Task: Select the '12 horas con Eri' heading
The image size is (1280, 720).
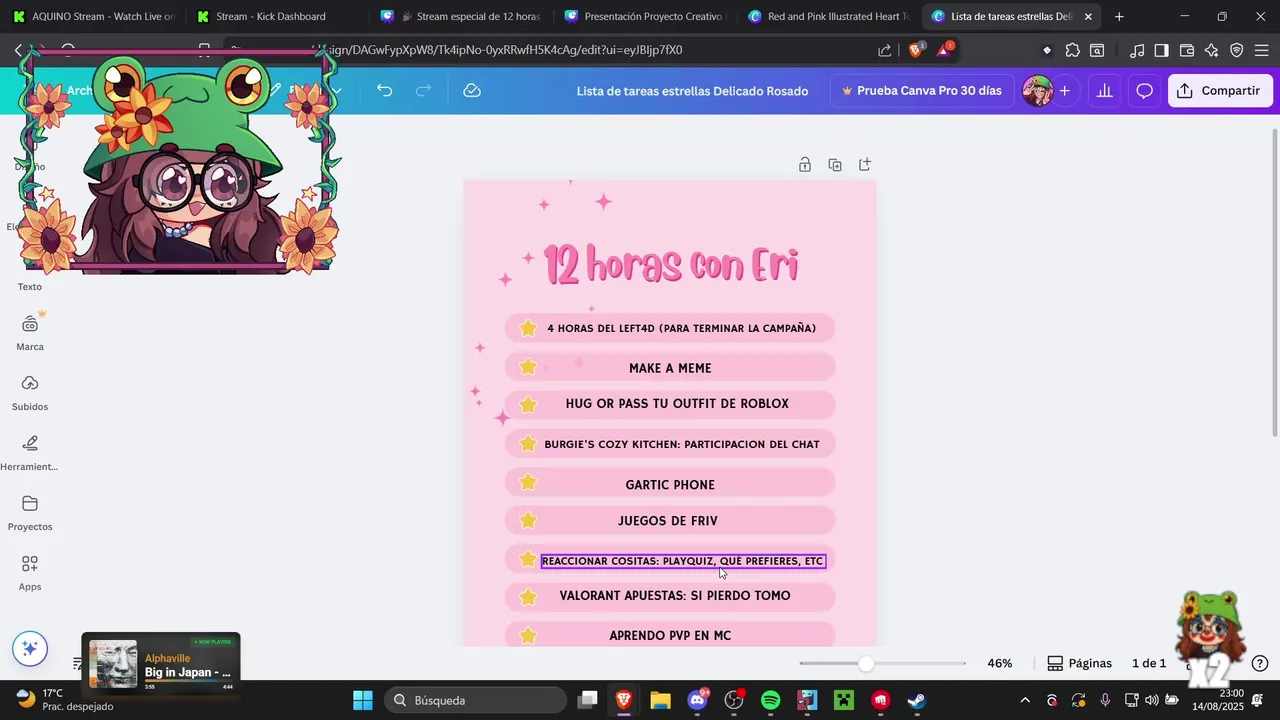Action: click(x=670, y=266)
